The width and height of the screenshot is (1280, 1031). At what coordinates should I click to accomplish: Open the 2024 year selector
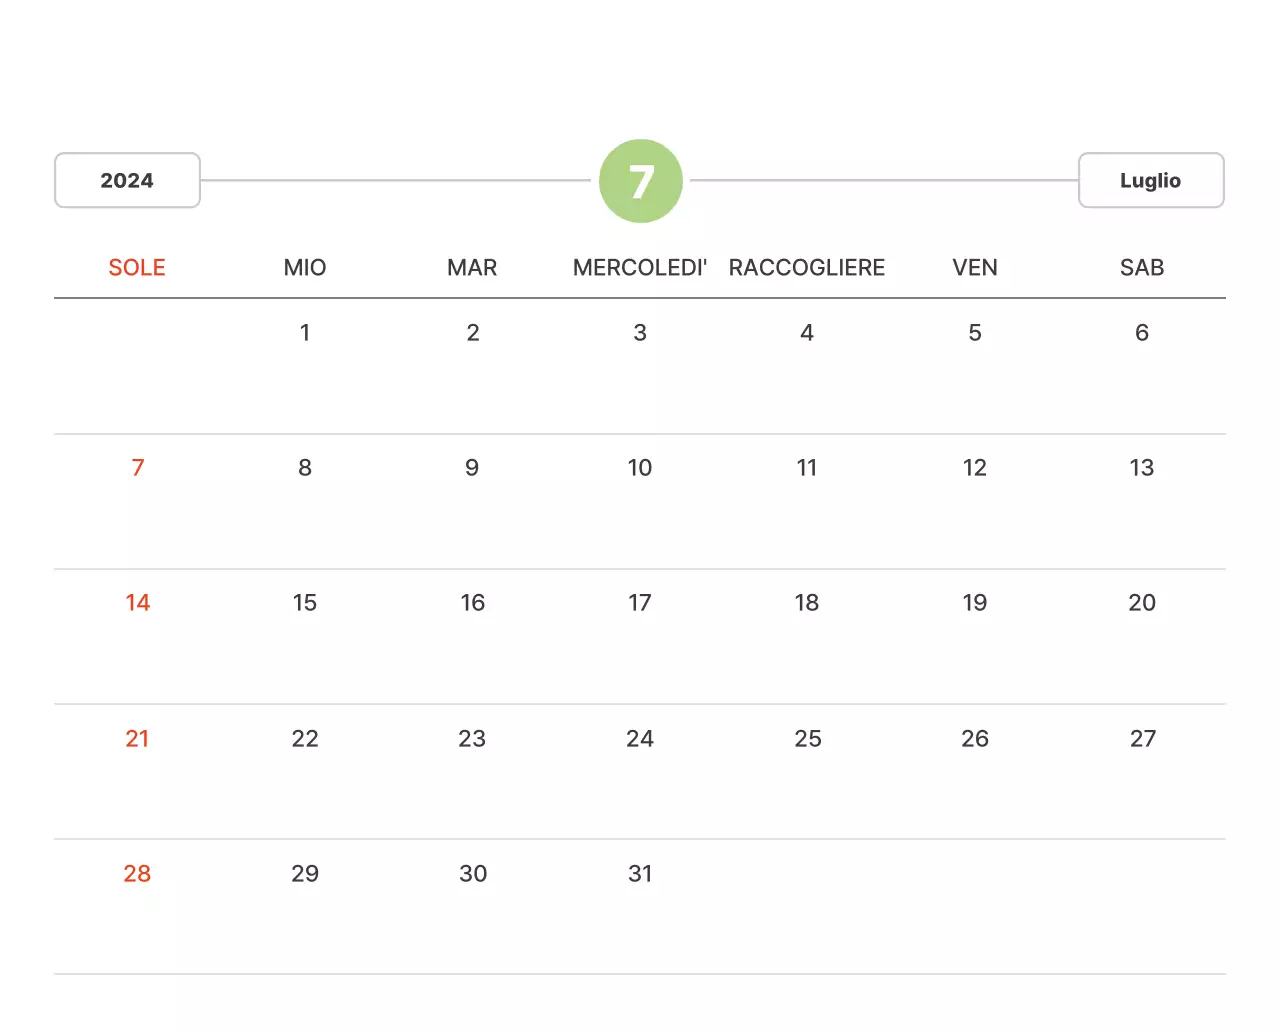[127, 181]
